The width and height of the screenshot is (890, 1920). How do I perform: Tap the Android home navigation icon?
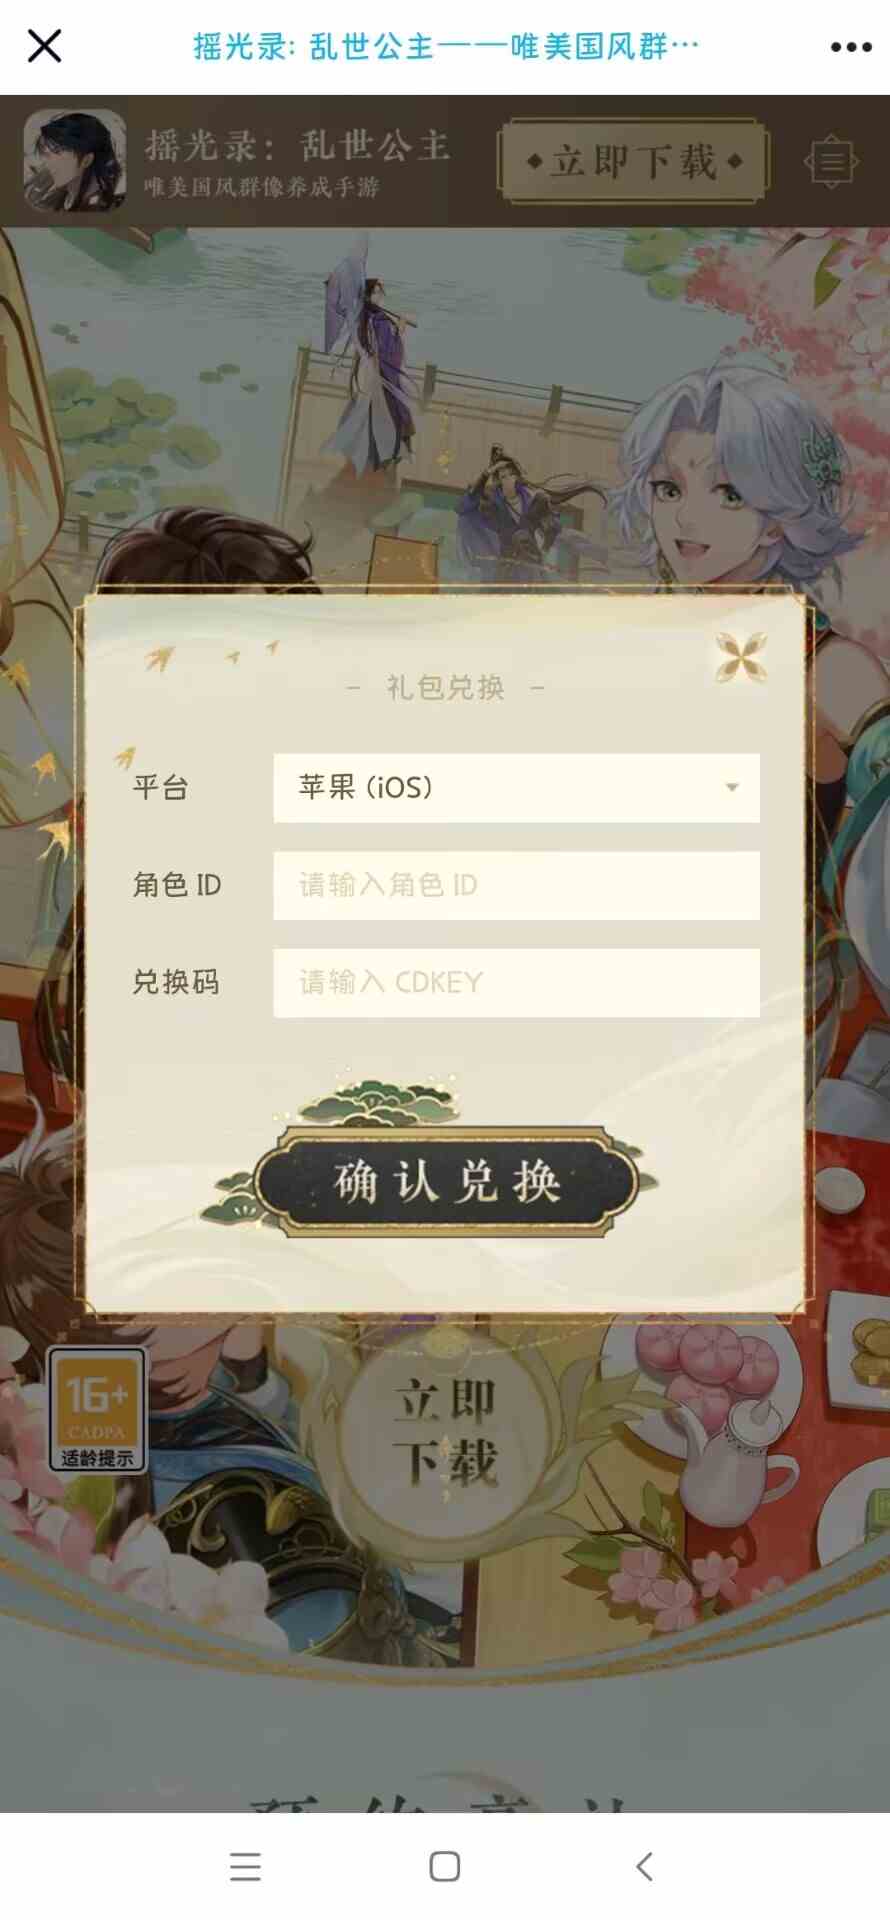(x=445, y=1867)
